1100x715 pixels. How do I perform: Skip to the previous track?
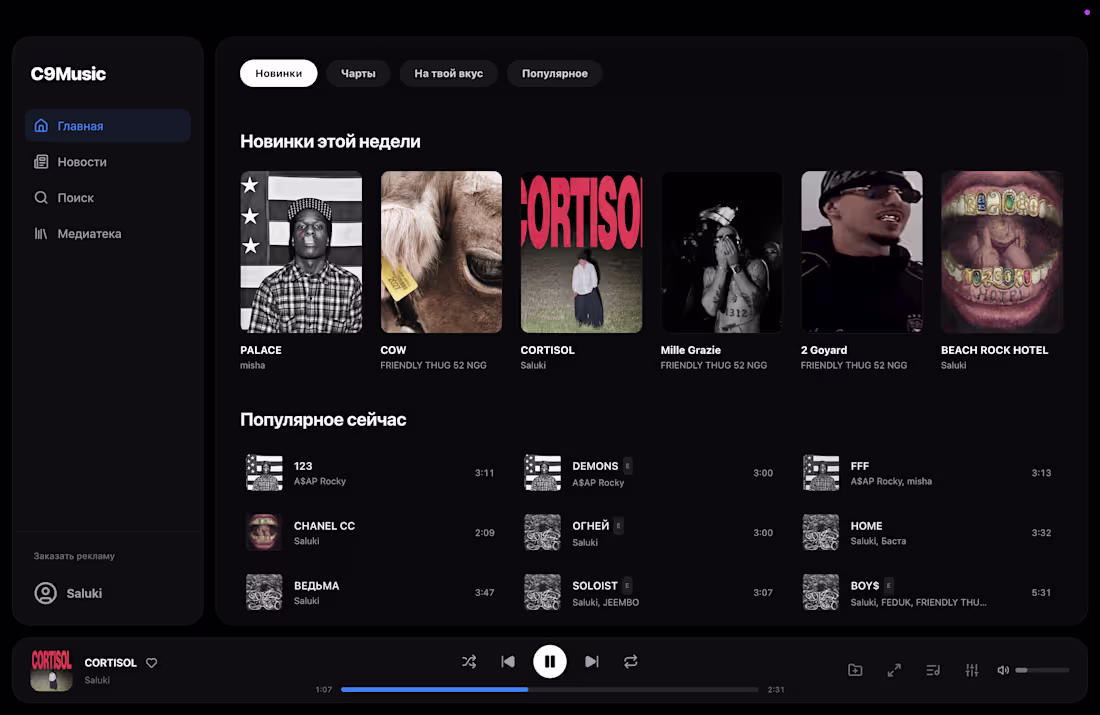coord(508,661)
